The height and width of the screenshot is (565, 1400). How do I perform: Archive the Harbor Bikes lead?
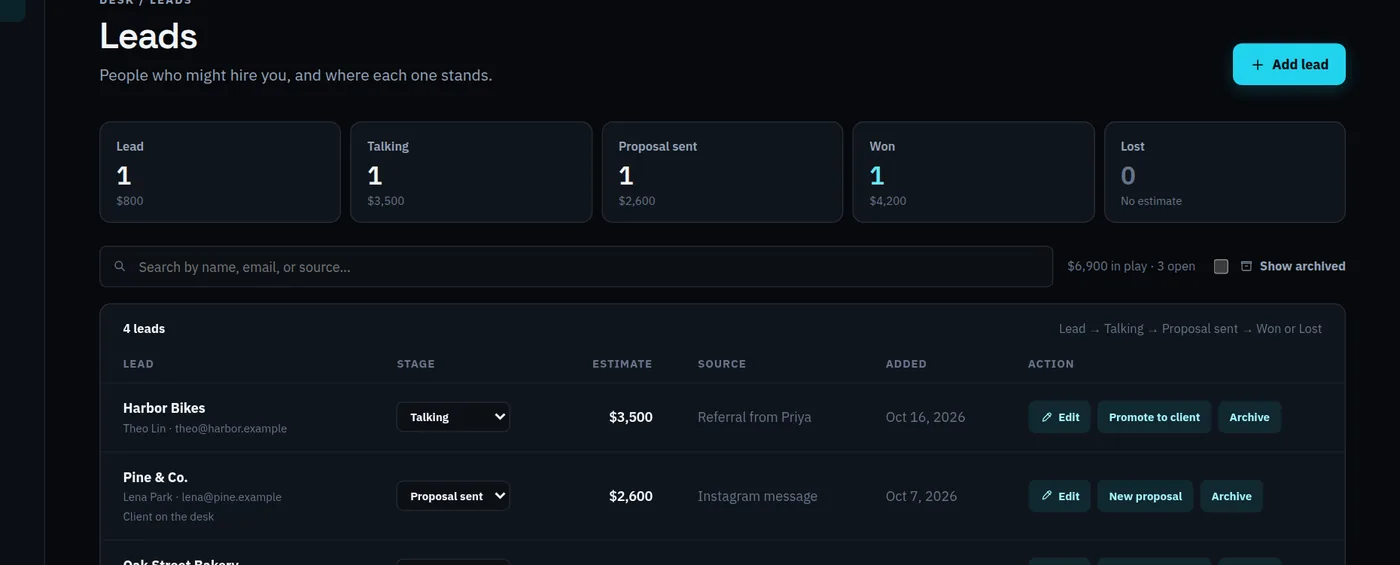point(1249,417)
